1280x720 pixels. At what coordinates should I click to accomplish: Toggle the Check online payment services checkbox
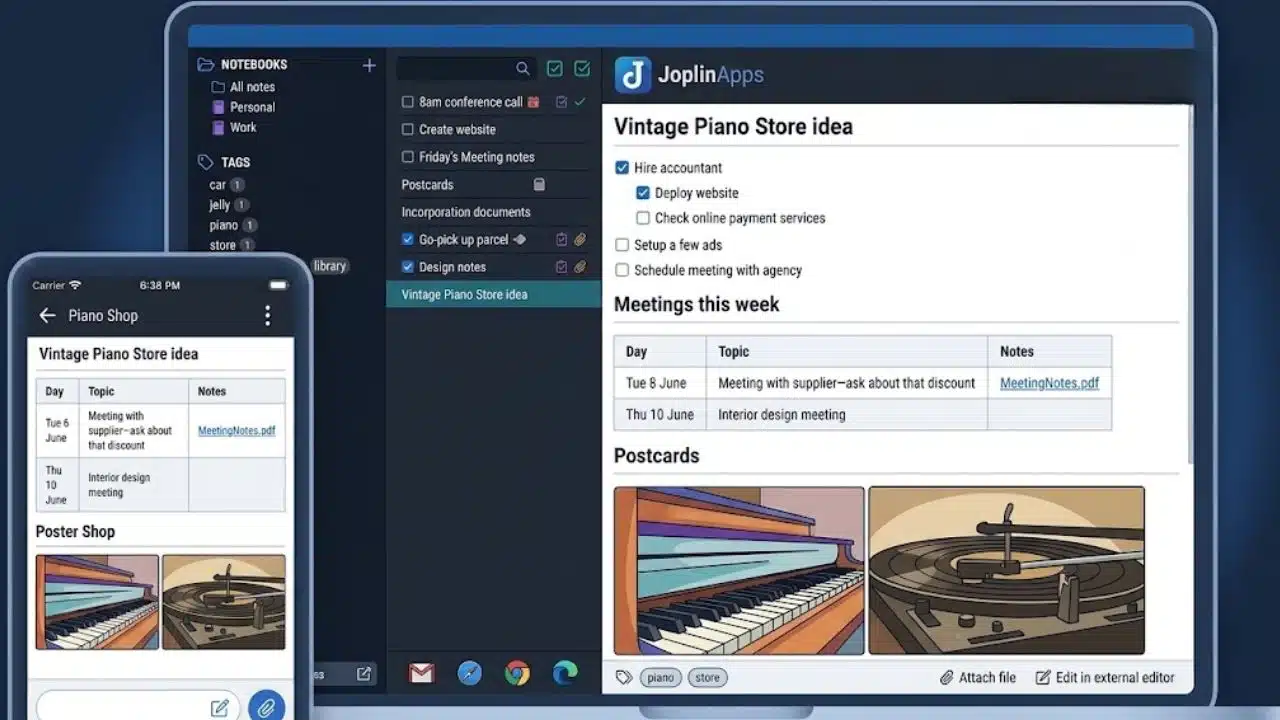643,218
